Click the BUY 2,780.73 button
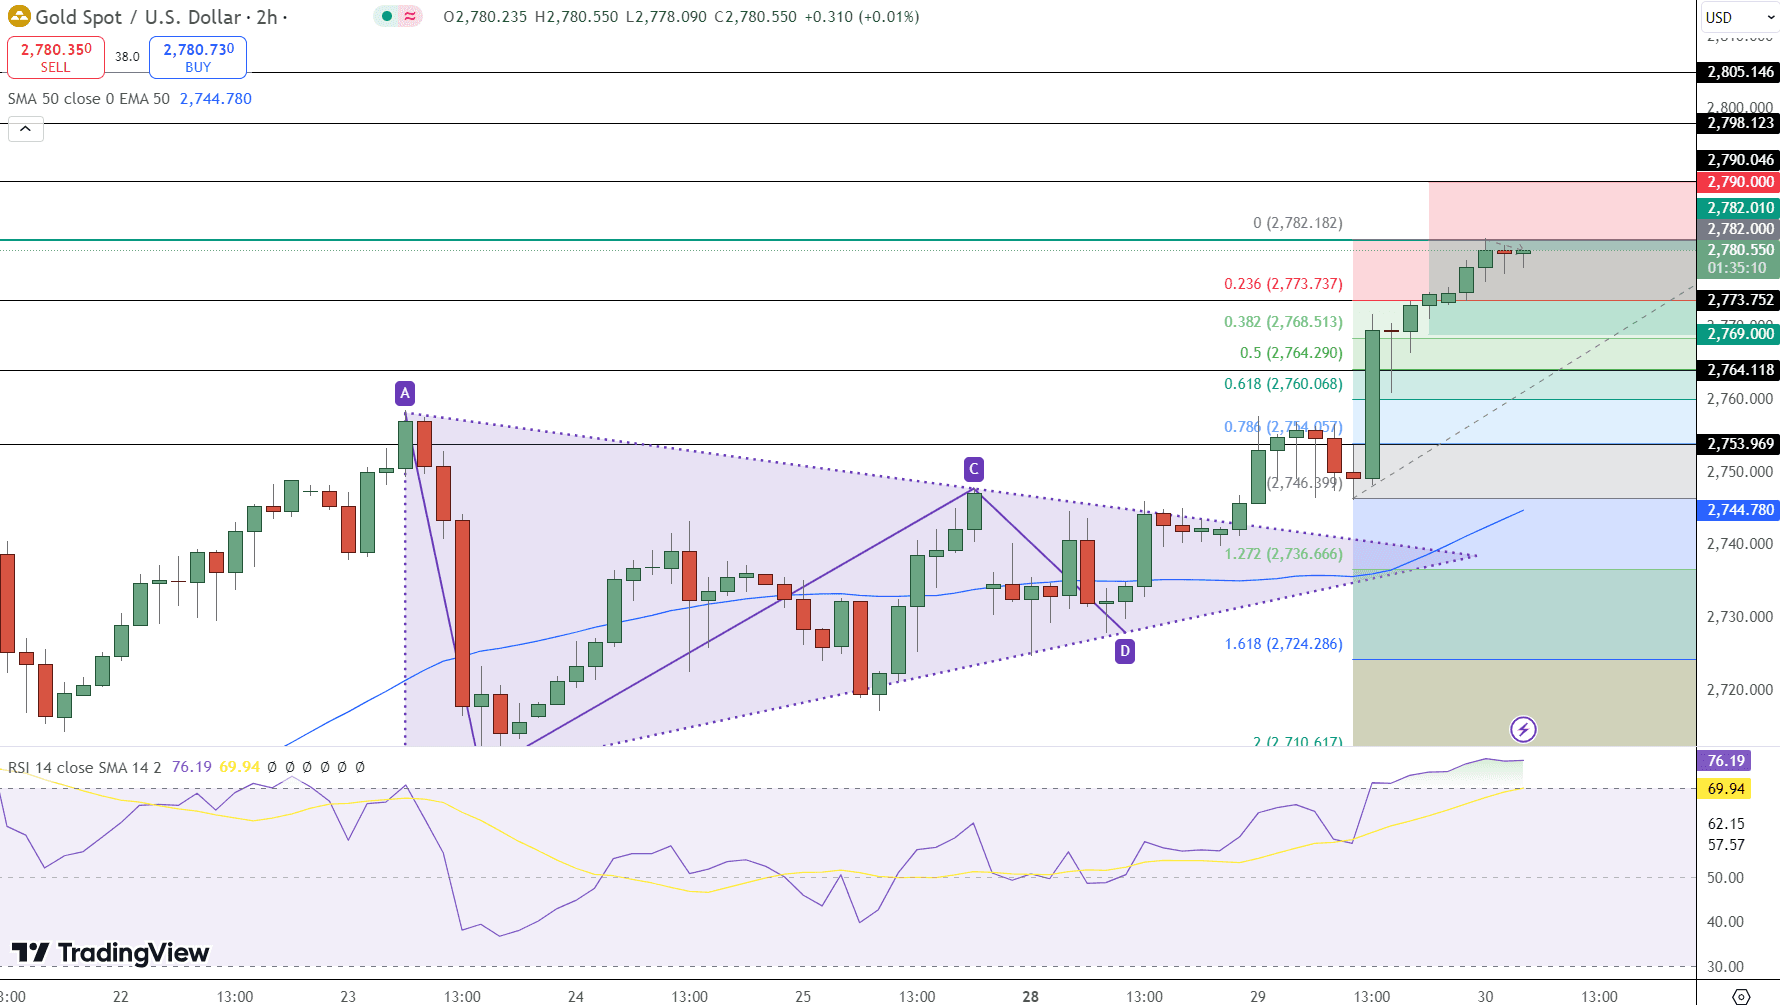Viewport: 1780px width, 1005px height. pyautogui.click(x=198, y=57)
